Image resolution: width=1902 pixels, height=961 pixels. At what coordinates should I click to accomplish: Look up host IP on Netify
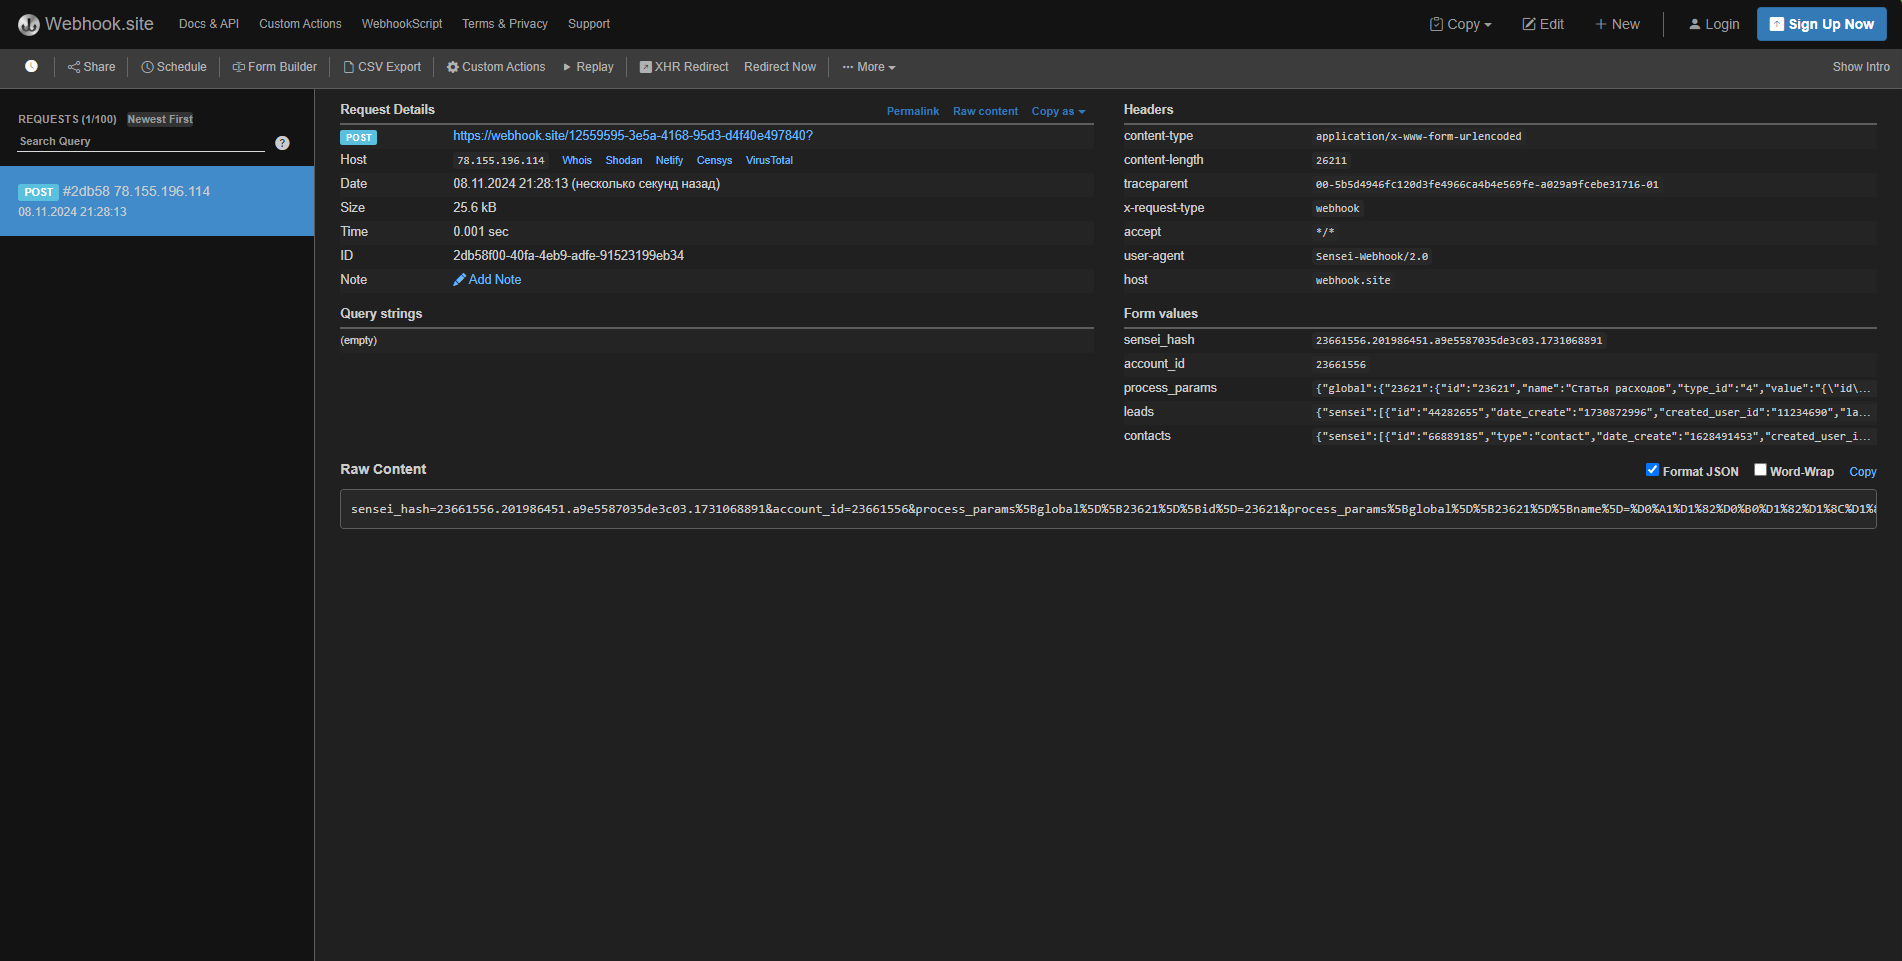tap(669, 160)
